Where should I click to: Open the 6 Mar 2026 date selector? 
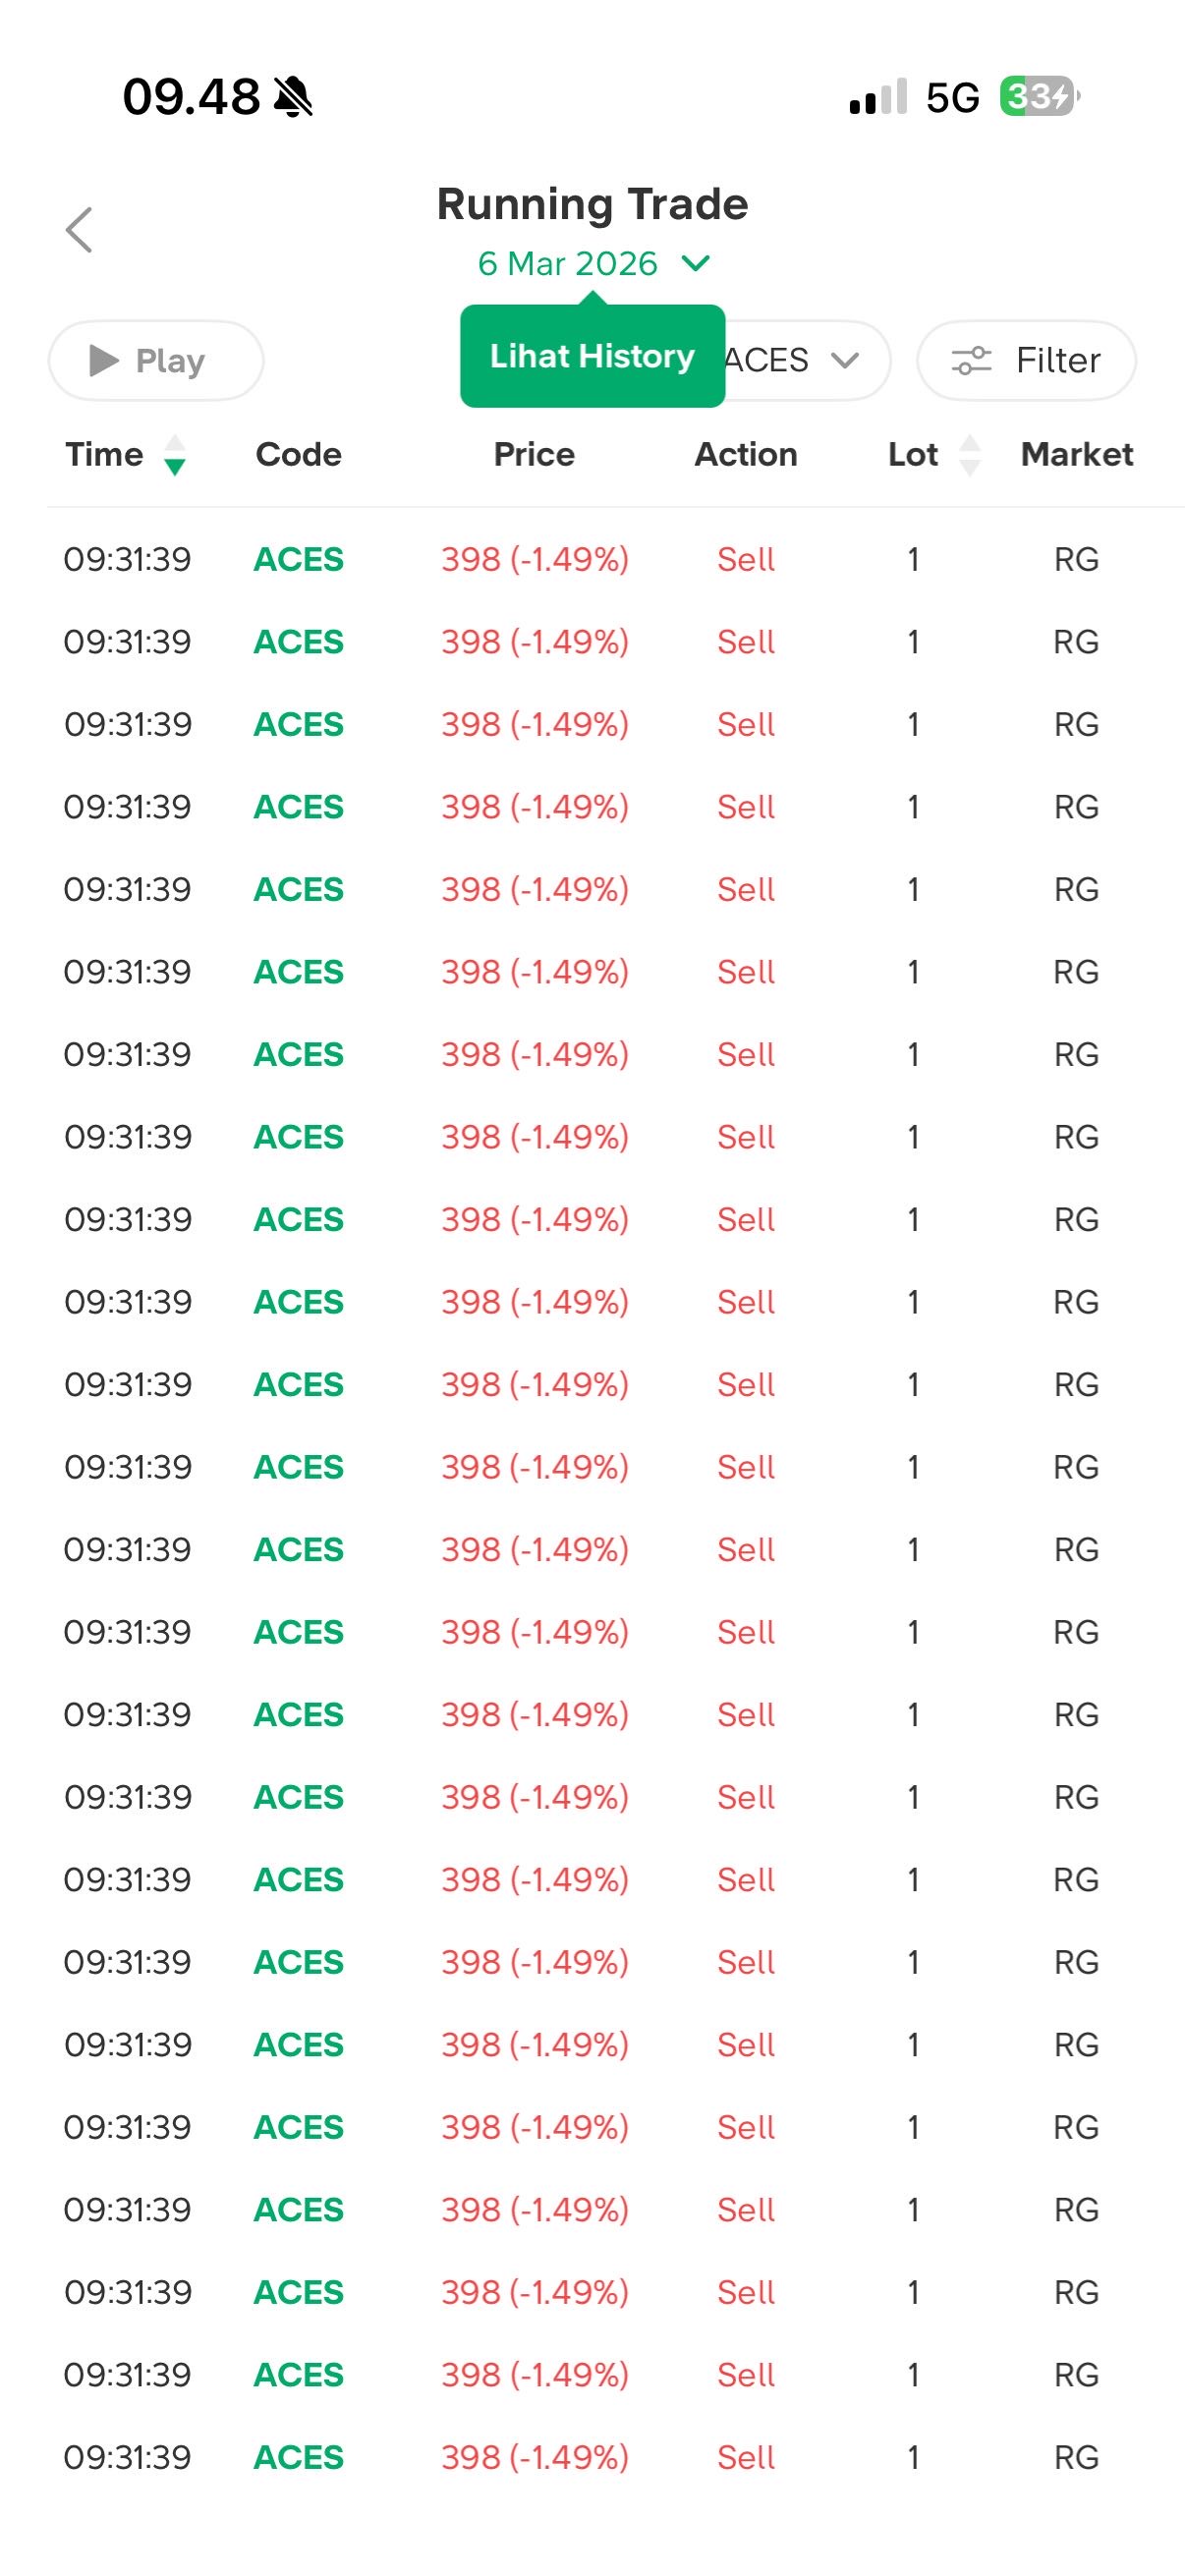[x=568, y=263]
